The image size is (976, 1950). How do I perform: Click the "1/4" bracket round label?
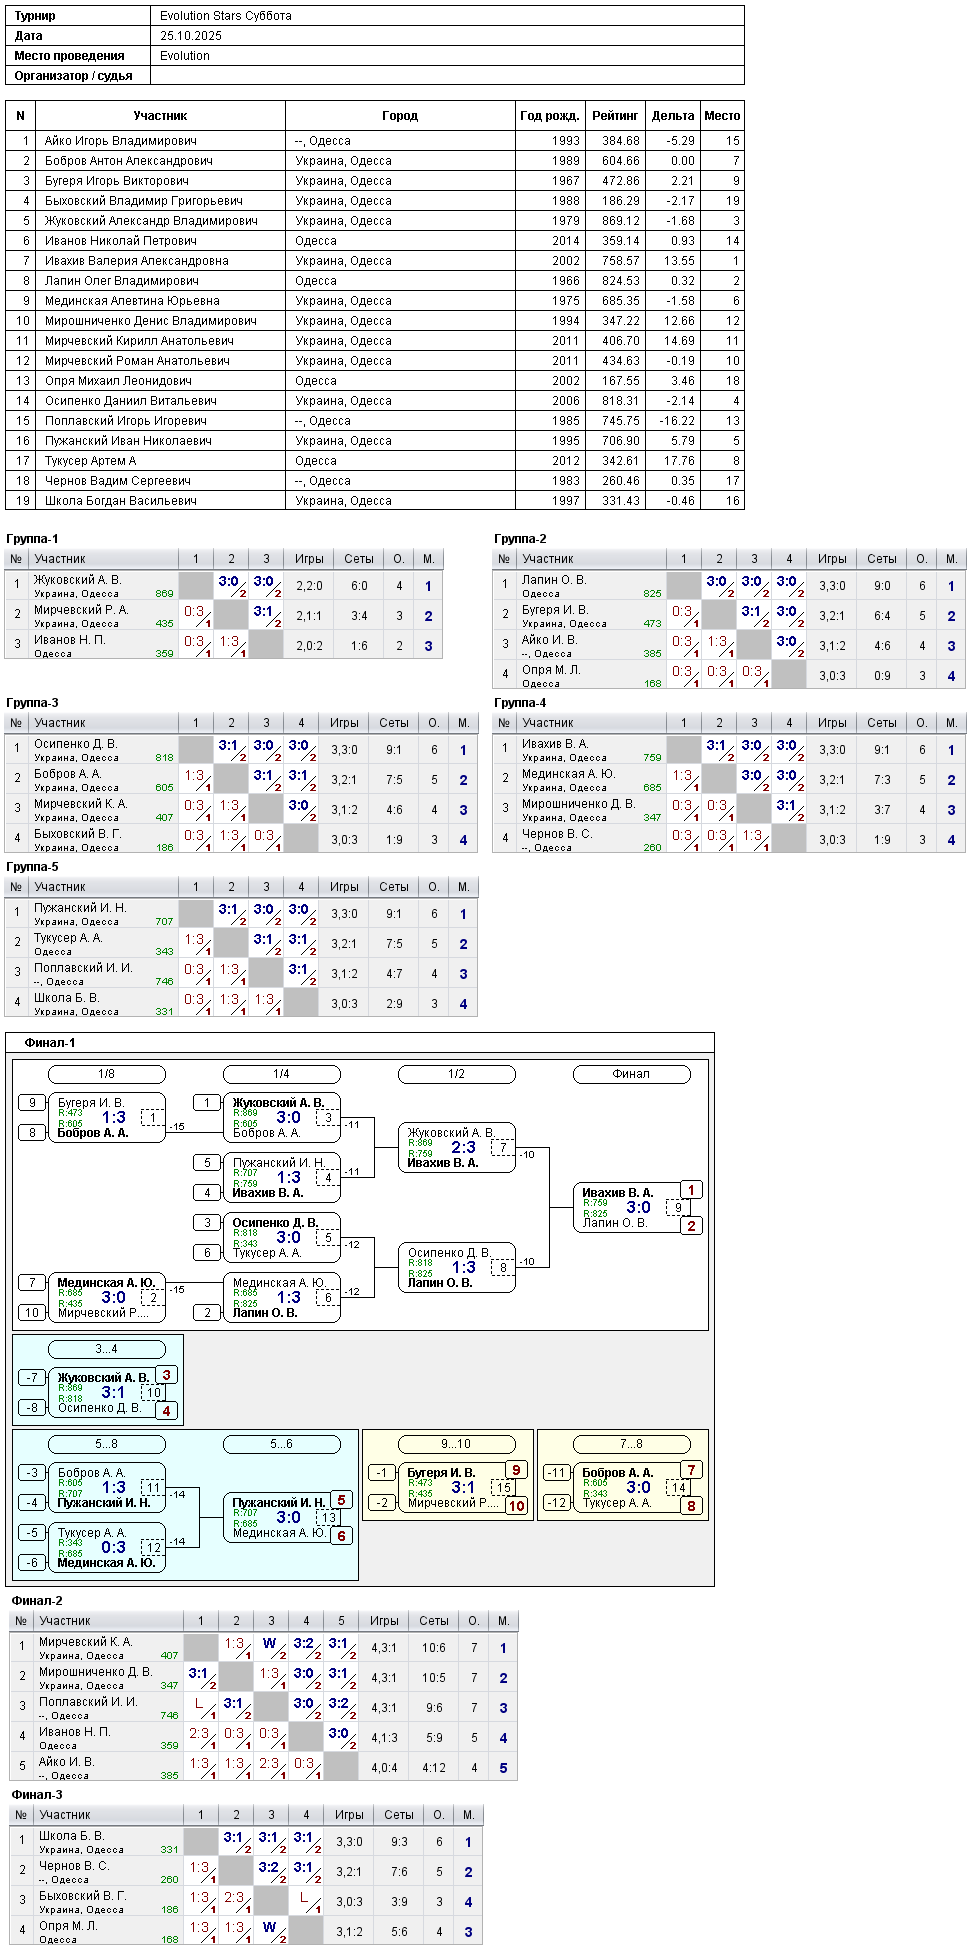pyautogui.click(x=281, y=1074)
